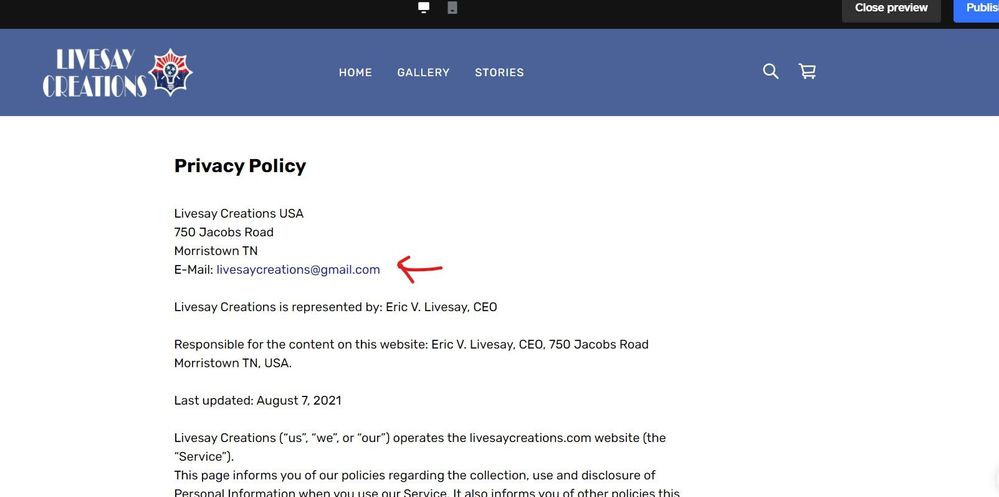Open the STORIES menu item
The image size is (999, 497).
pyautogui.click(x=499, y=73)
